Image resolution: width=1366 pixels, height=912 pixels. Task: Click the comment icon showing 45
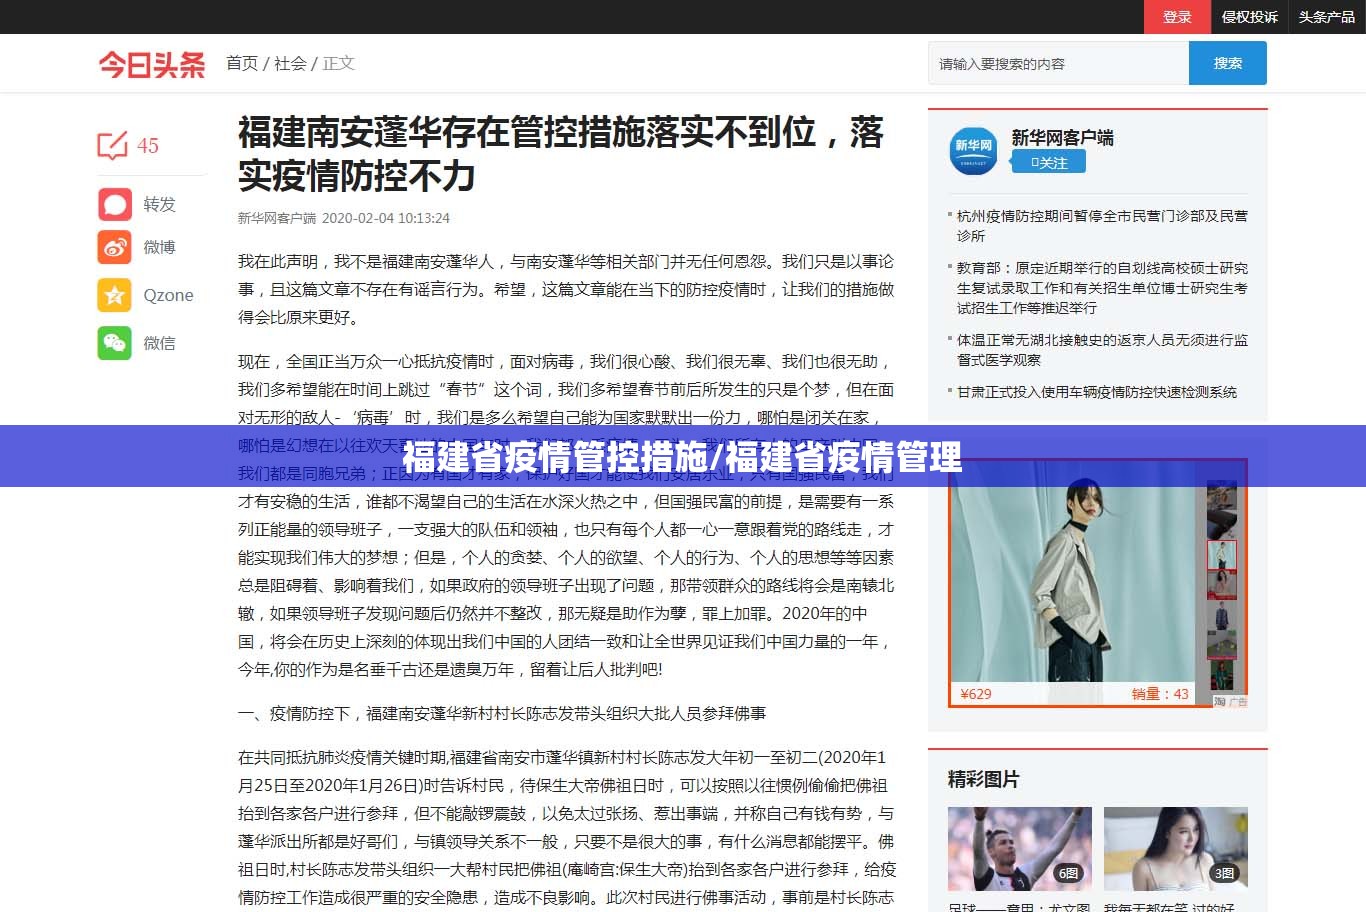point(113,146)
